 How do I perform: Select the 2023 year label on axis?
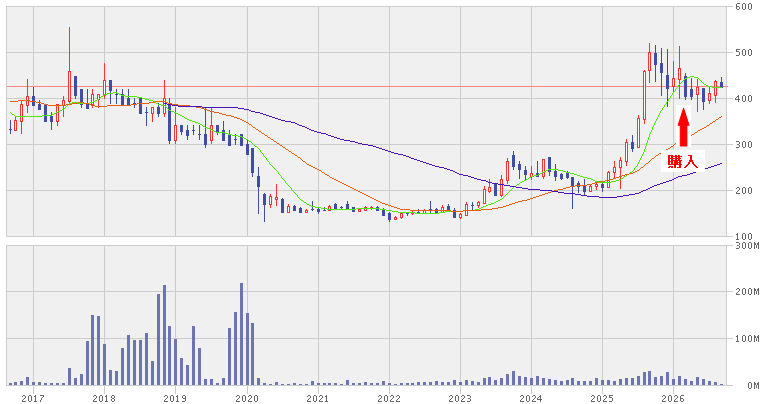click(460, 399)
